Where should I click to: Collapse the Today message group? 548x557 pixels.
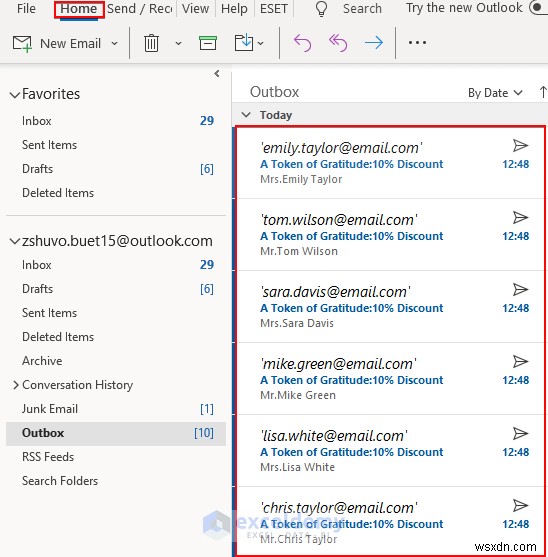click(x=246, y=115)
